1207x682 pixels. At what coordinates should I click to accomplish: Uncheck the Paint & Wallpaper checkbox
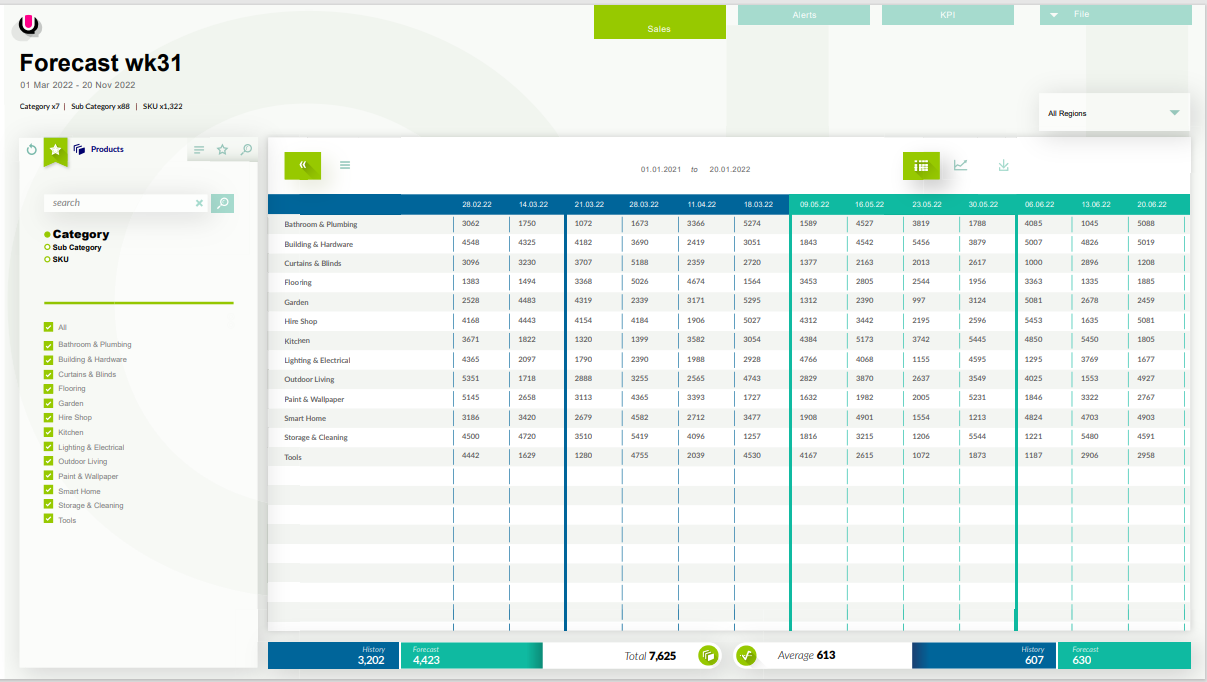tap(48, 476)
